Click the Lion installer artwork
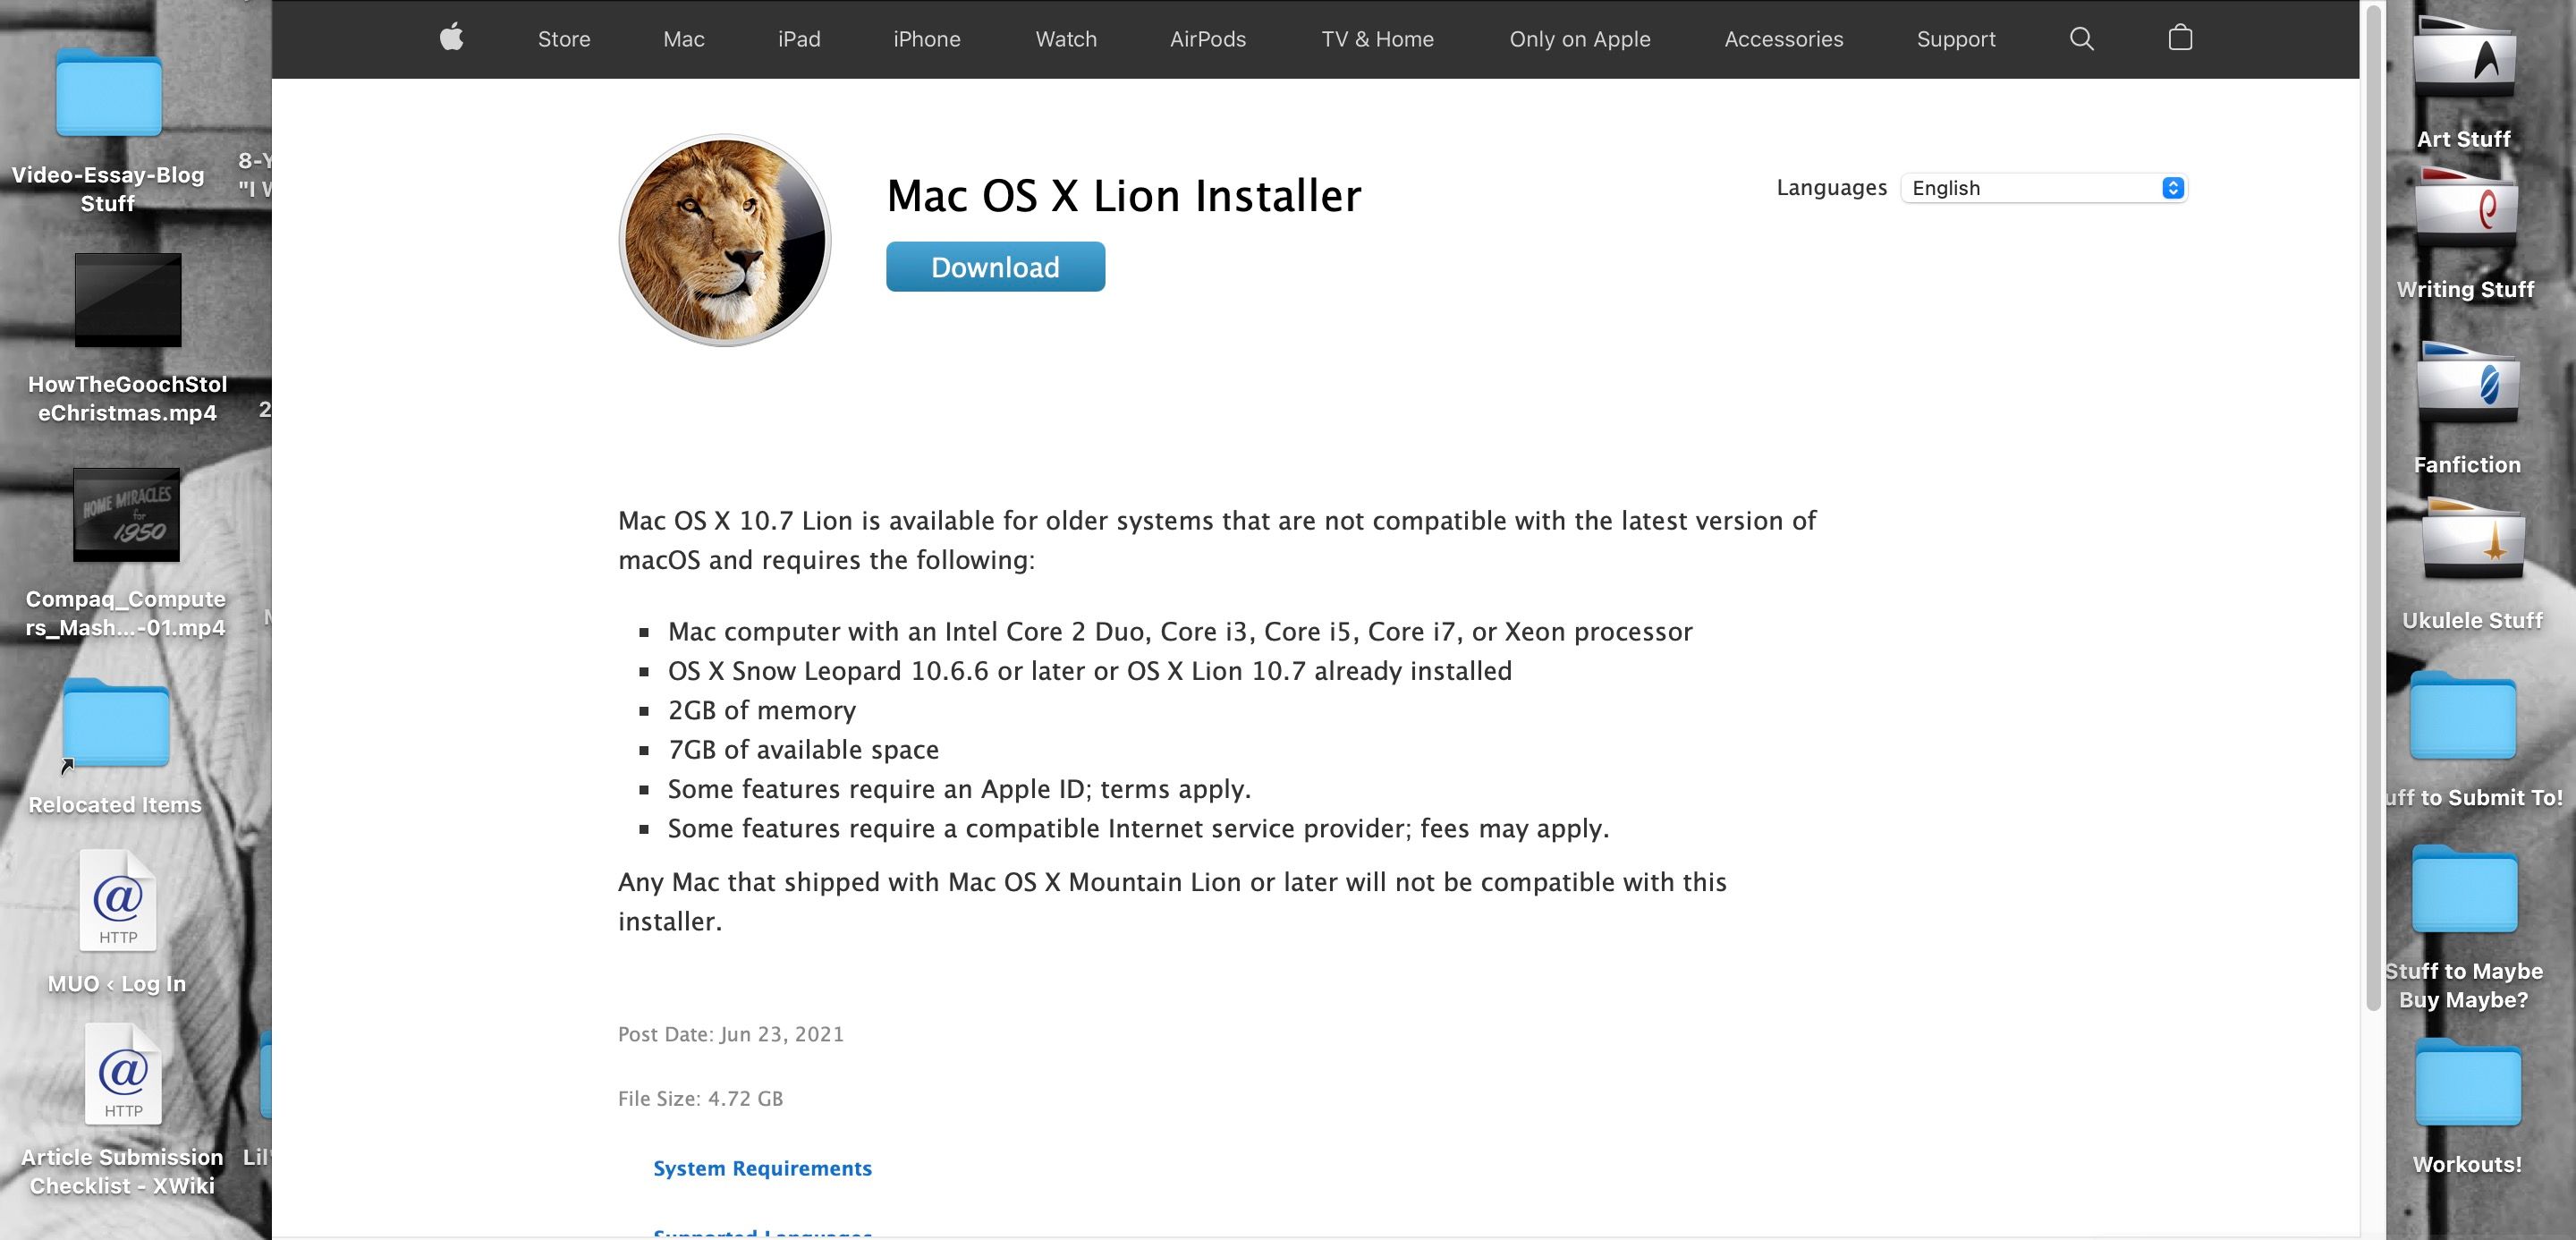Image resolution: width=2576 pixels, height=1240 pixels. point(725,240)
